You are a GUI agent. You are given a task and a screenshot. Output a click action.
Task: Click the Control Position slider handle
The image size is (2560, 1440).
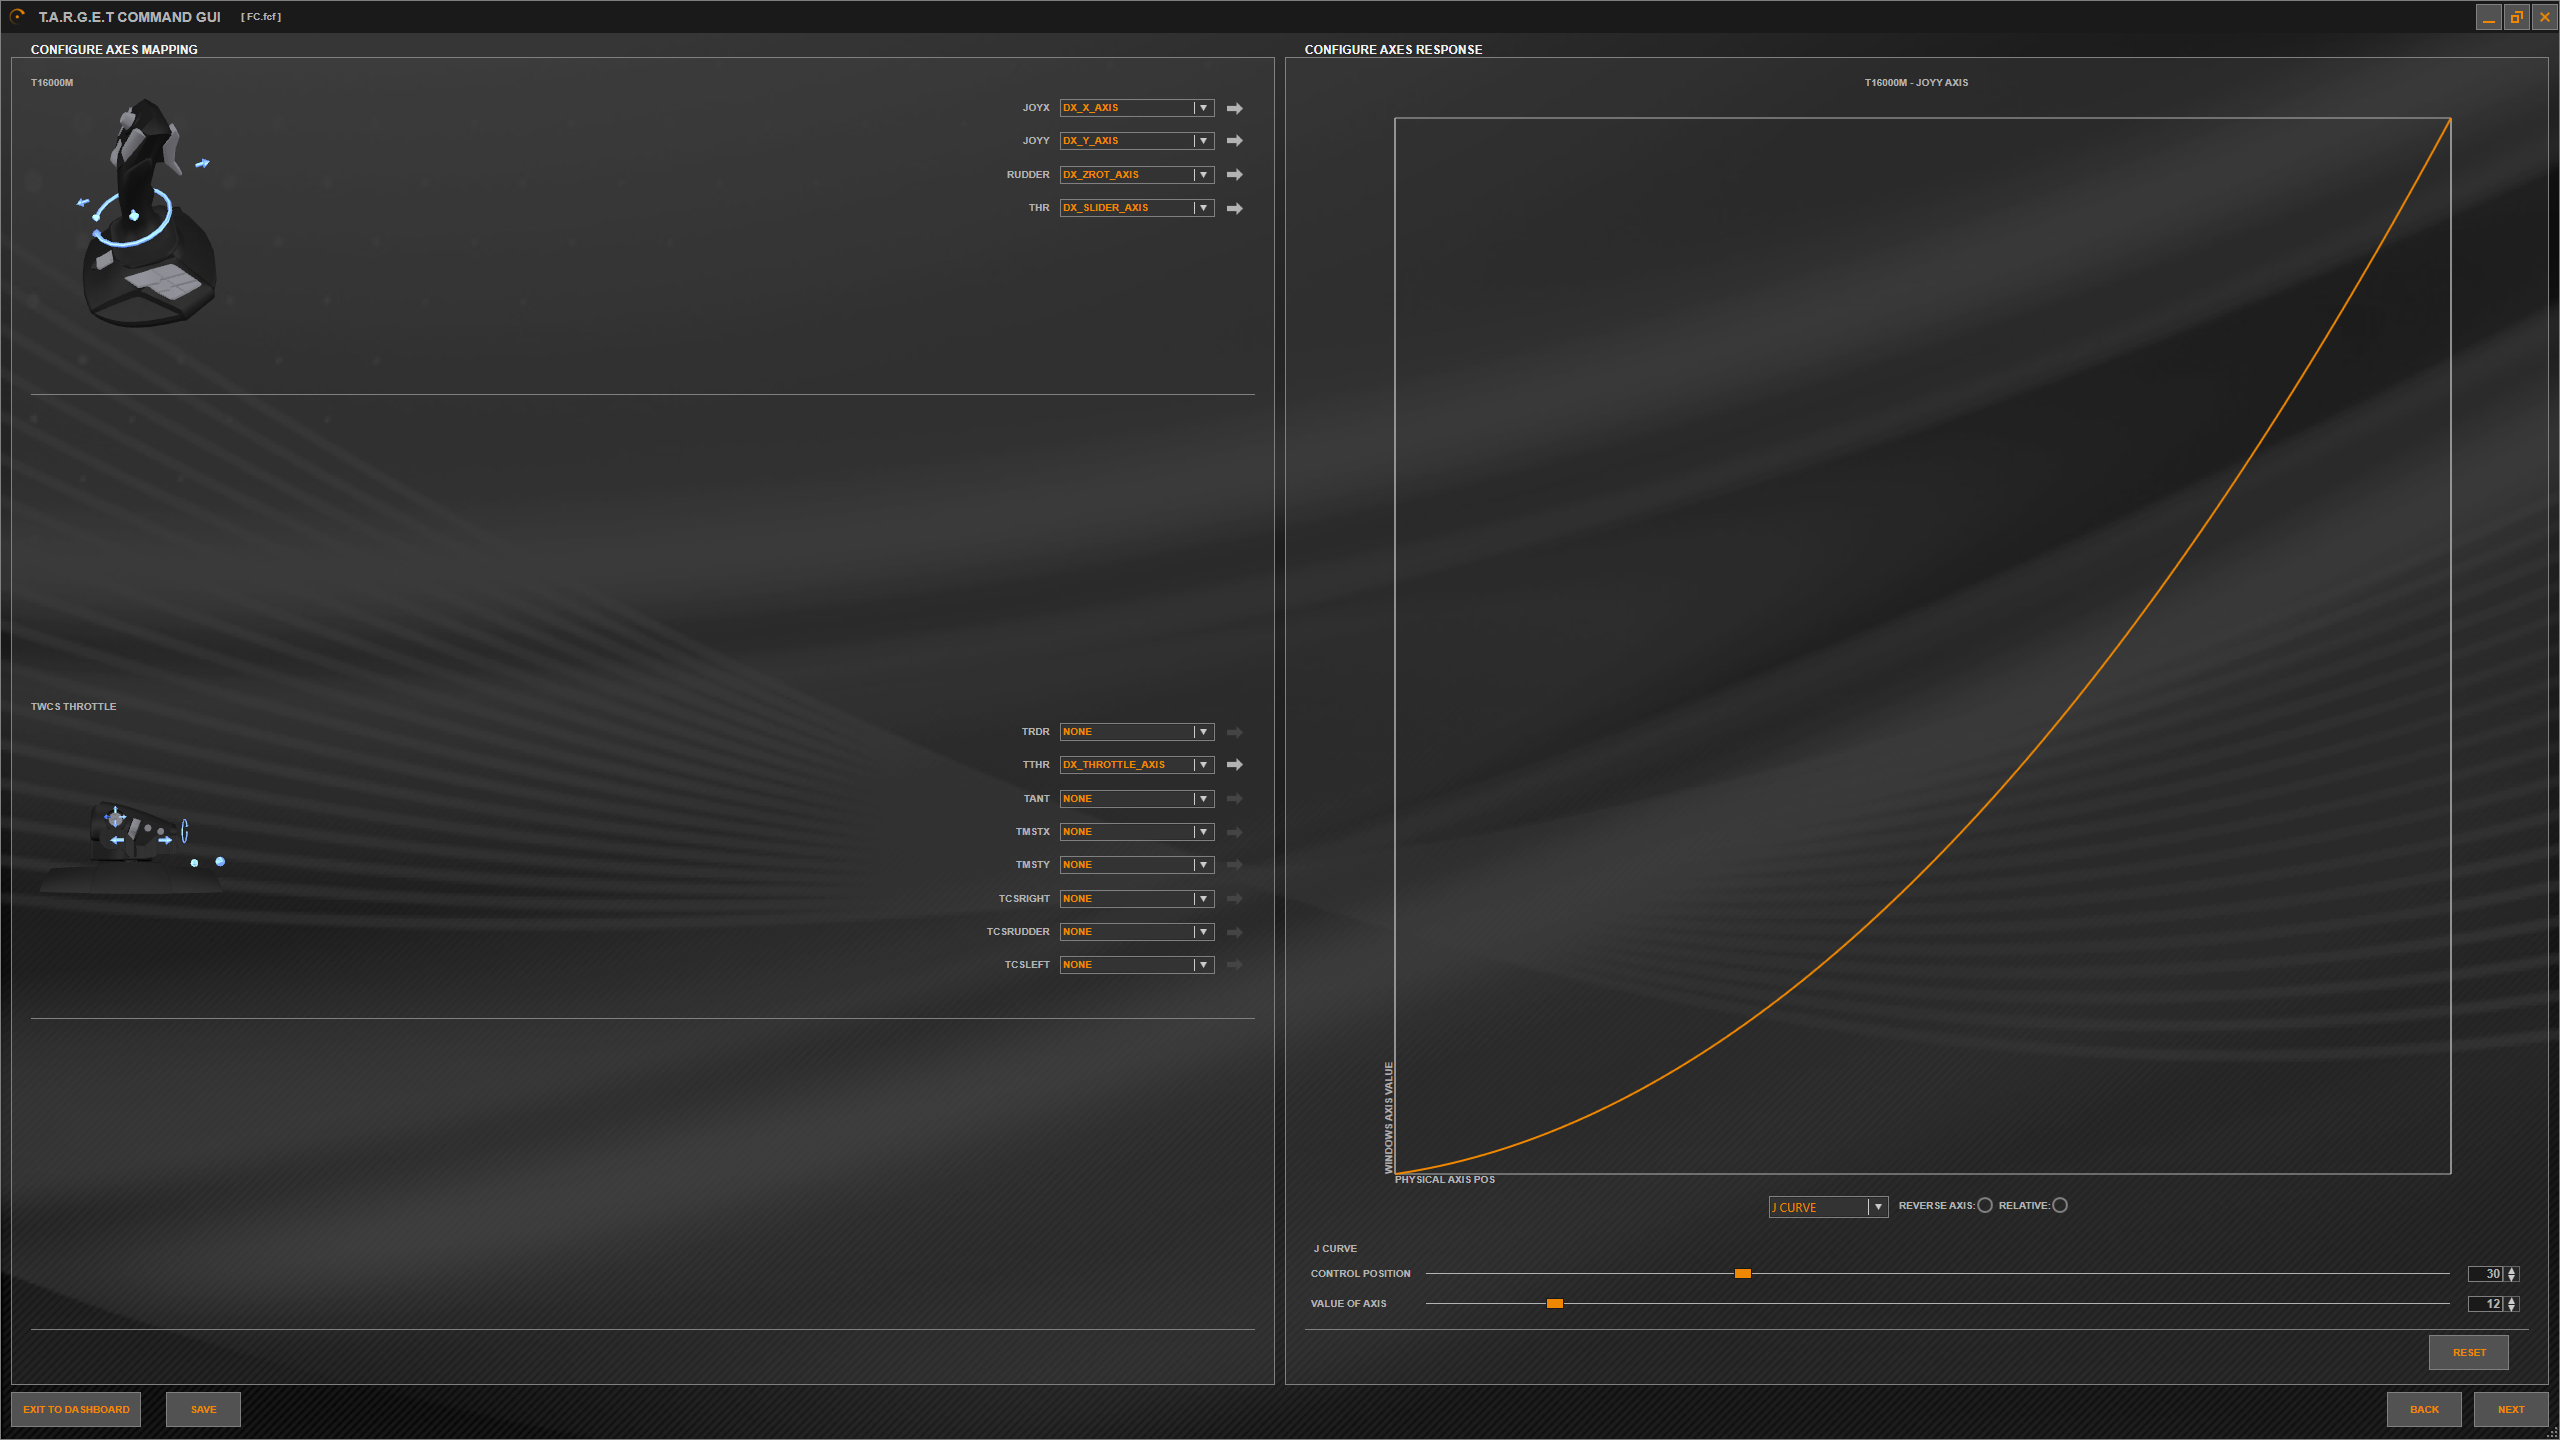pyautogui.click(x=1743, y=1274)
